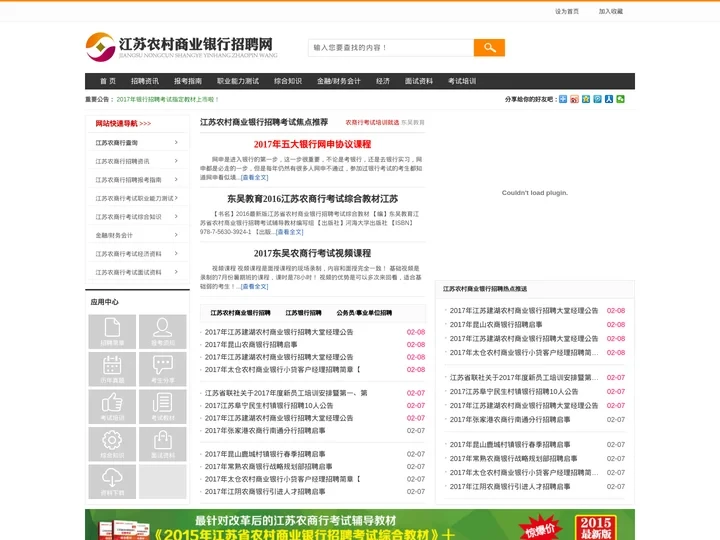Switch to the 江苏银行招聘 tab
This screenshot has width=720, height=540.
[x=303, y=313]
